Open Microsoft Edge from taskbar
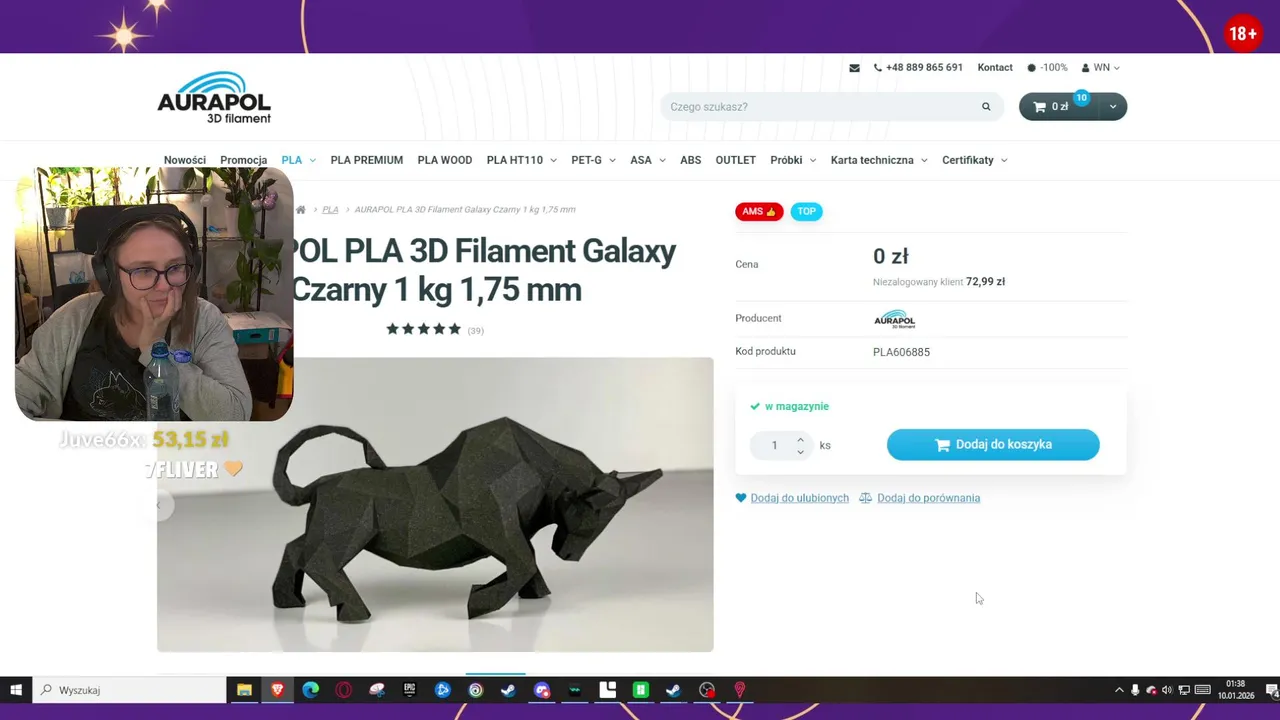 311,690
